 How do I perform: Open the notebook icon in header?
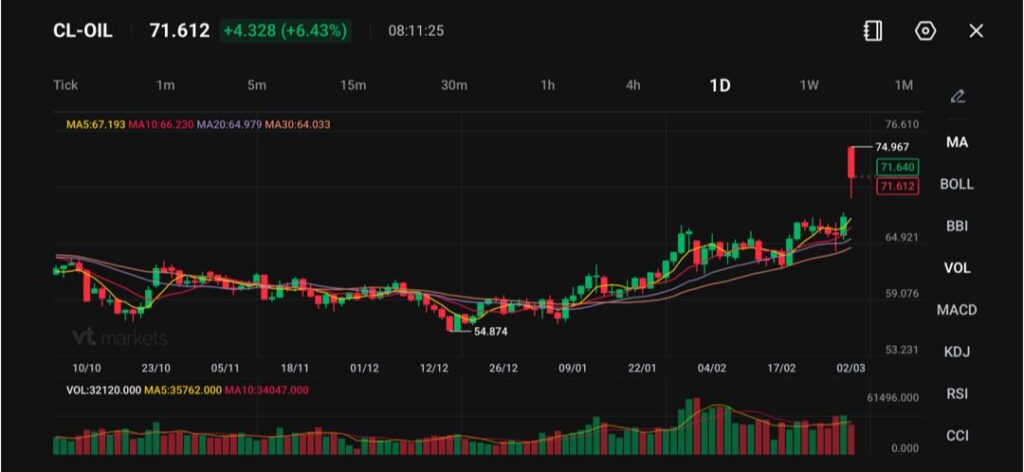pos(873,31)
